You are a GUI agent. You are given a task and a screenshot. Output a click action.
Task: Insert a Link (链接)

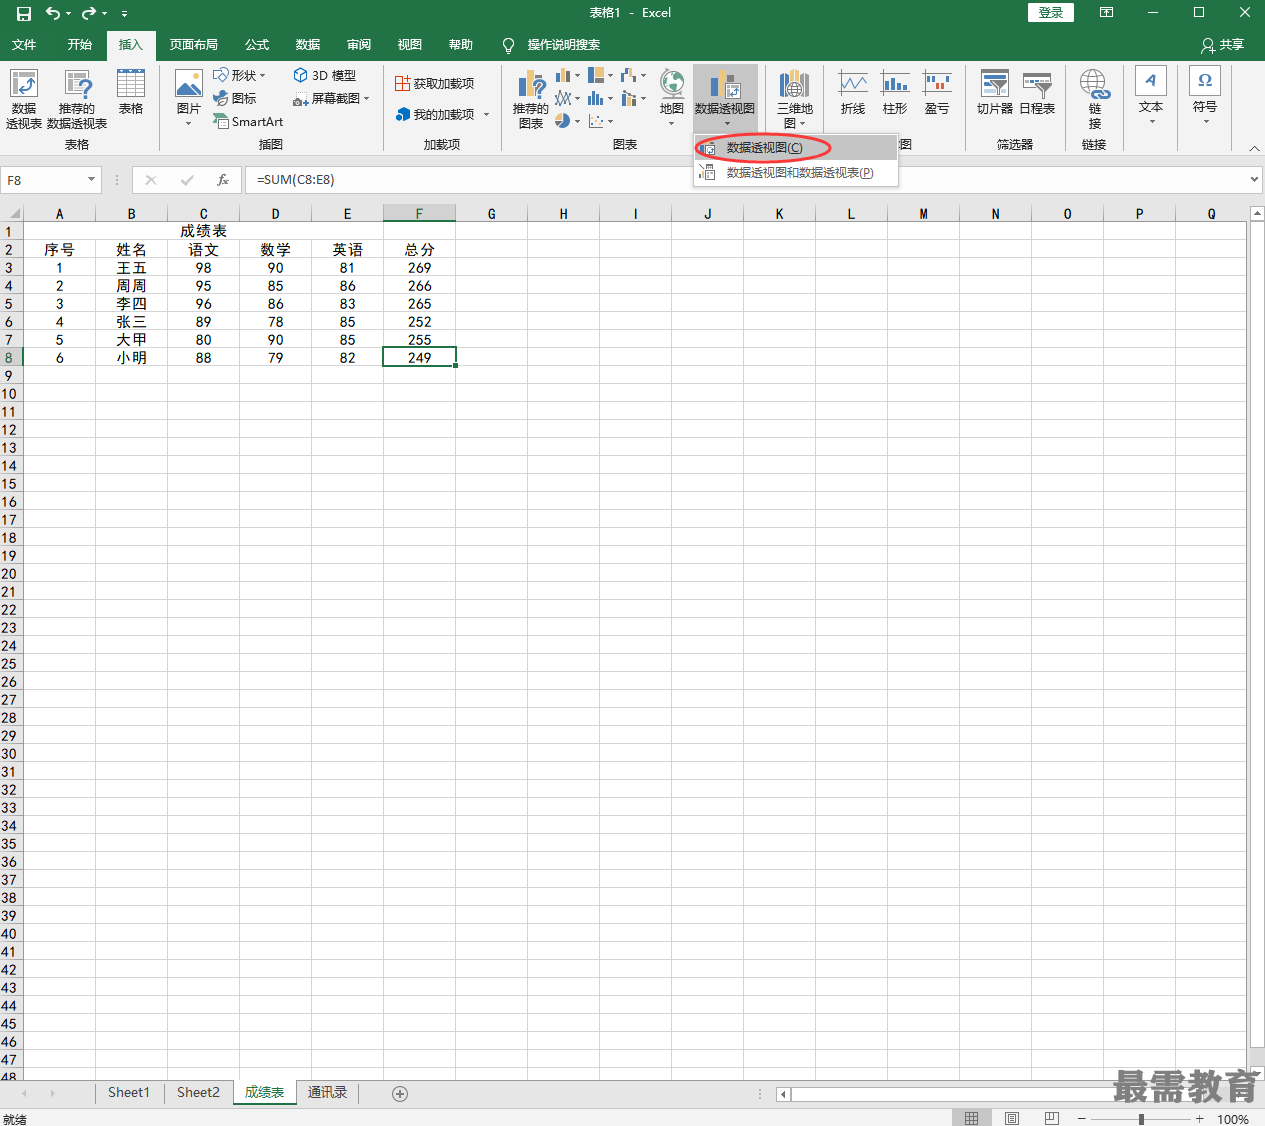coord(1094,99)
